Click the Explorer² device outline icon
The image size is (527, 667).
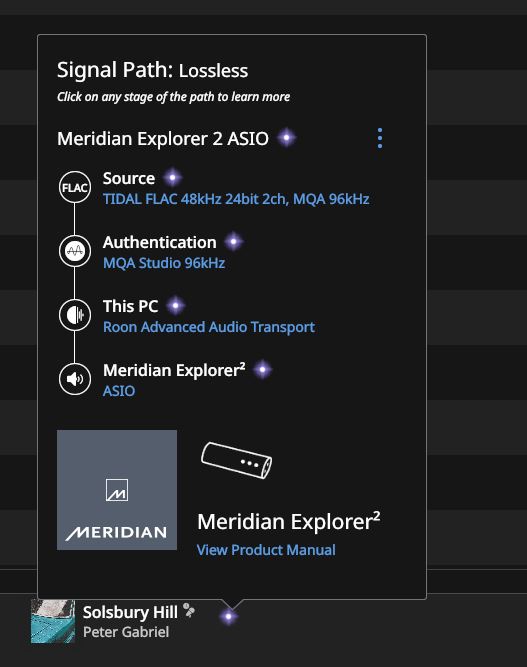click(x=236, y=461)
